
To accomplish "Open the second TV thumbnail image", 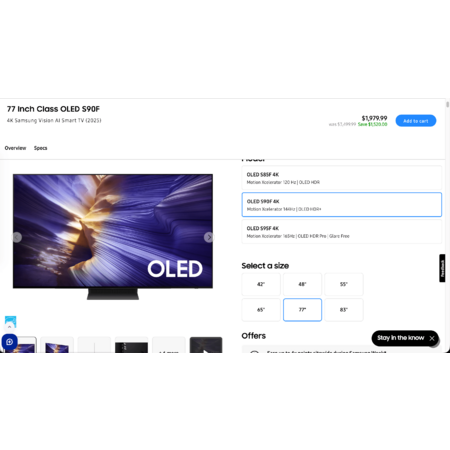I will pyautogui.click(x=57, y=345).
